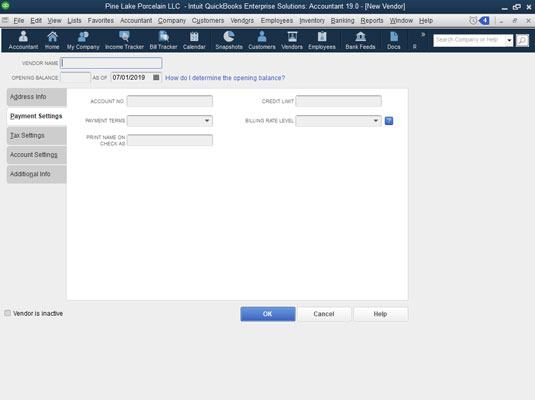Open the Banking menu

(343, 20)
